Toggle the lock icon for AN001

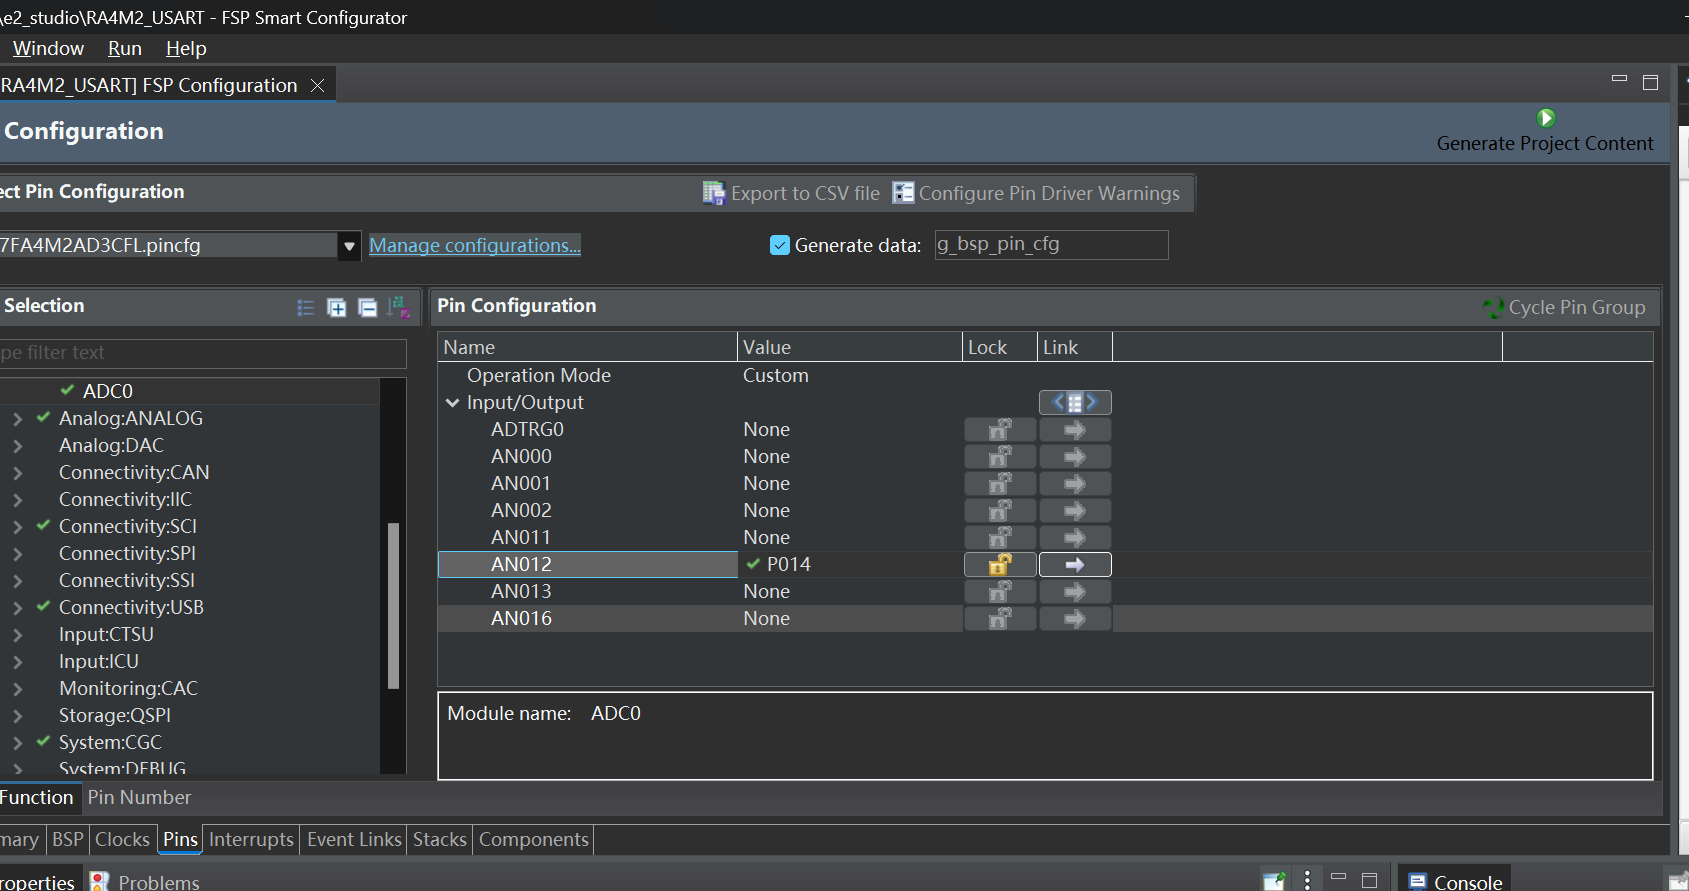pos(1000,484)
